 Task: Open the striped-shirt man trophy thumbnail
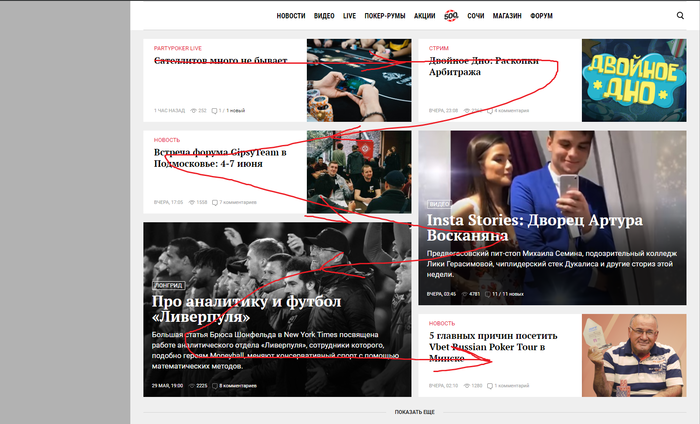[634, 355]
